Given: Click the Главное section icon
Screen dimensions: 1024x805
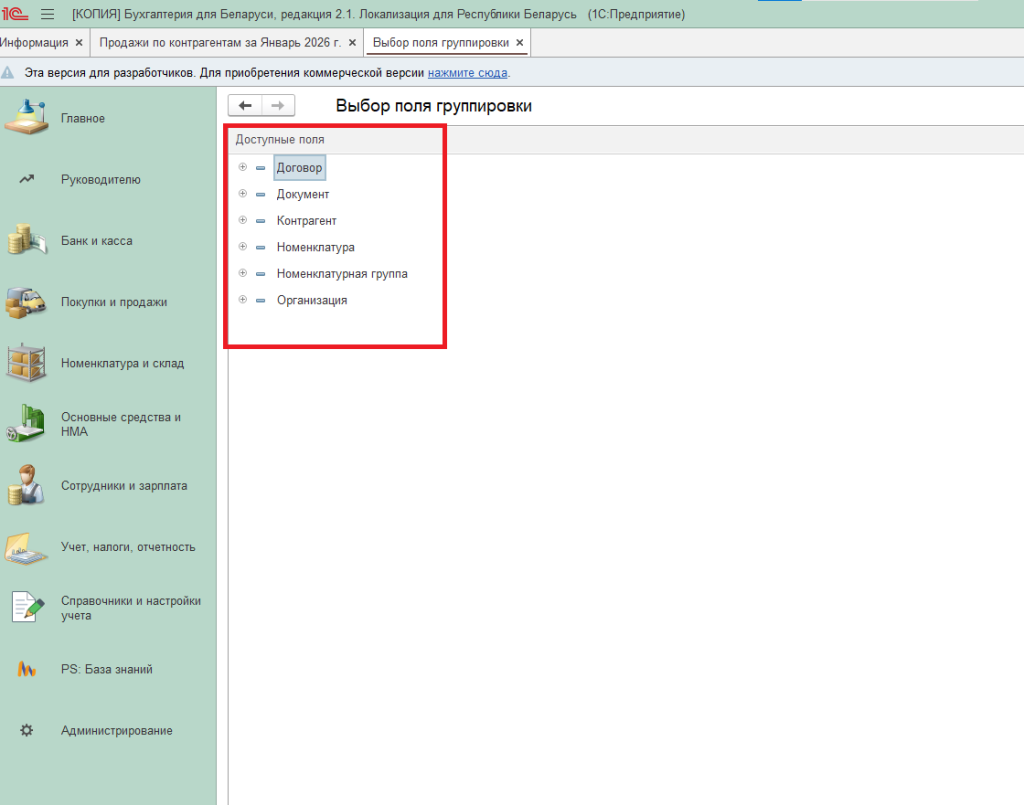Looking at the screenshot, I should (x=27, y=118).
